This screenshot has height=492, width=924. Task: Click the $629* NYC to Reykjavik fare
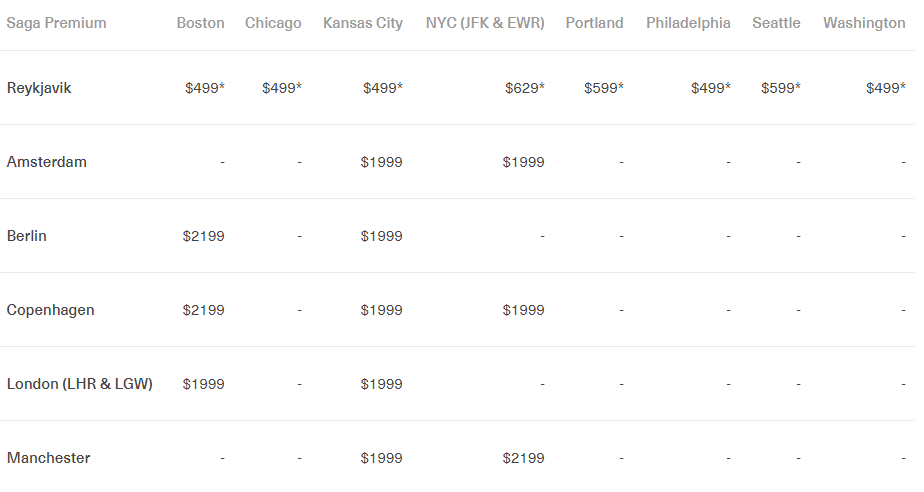pyautogui.click(x=525, y=88)
